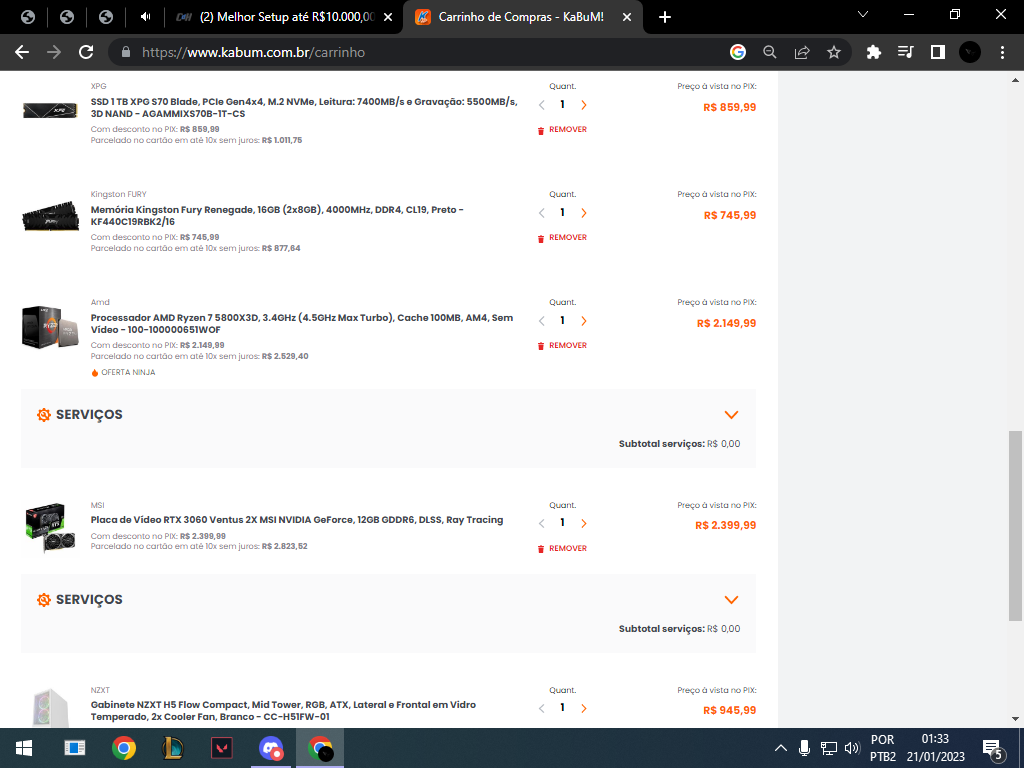This screenshot has height=768, width=1024.
Task: Open the Placa de Vídeo RTX 3060 link
Action: coord(296,520)
